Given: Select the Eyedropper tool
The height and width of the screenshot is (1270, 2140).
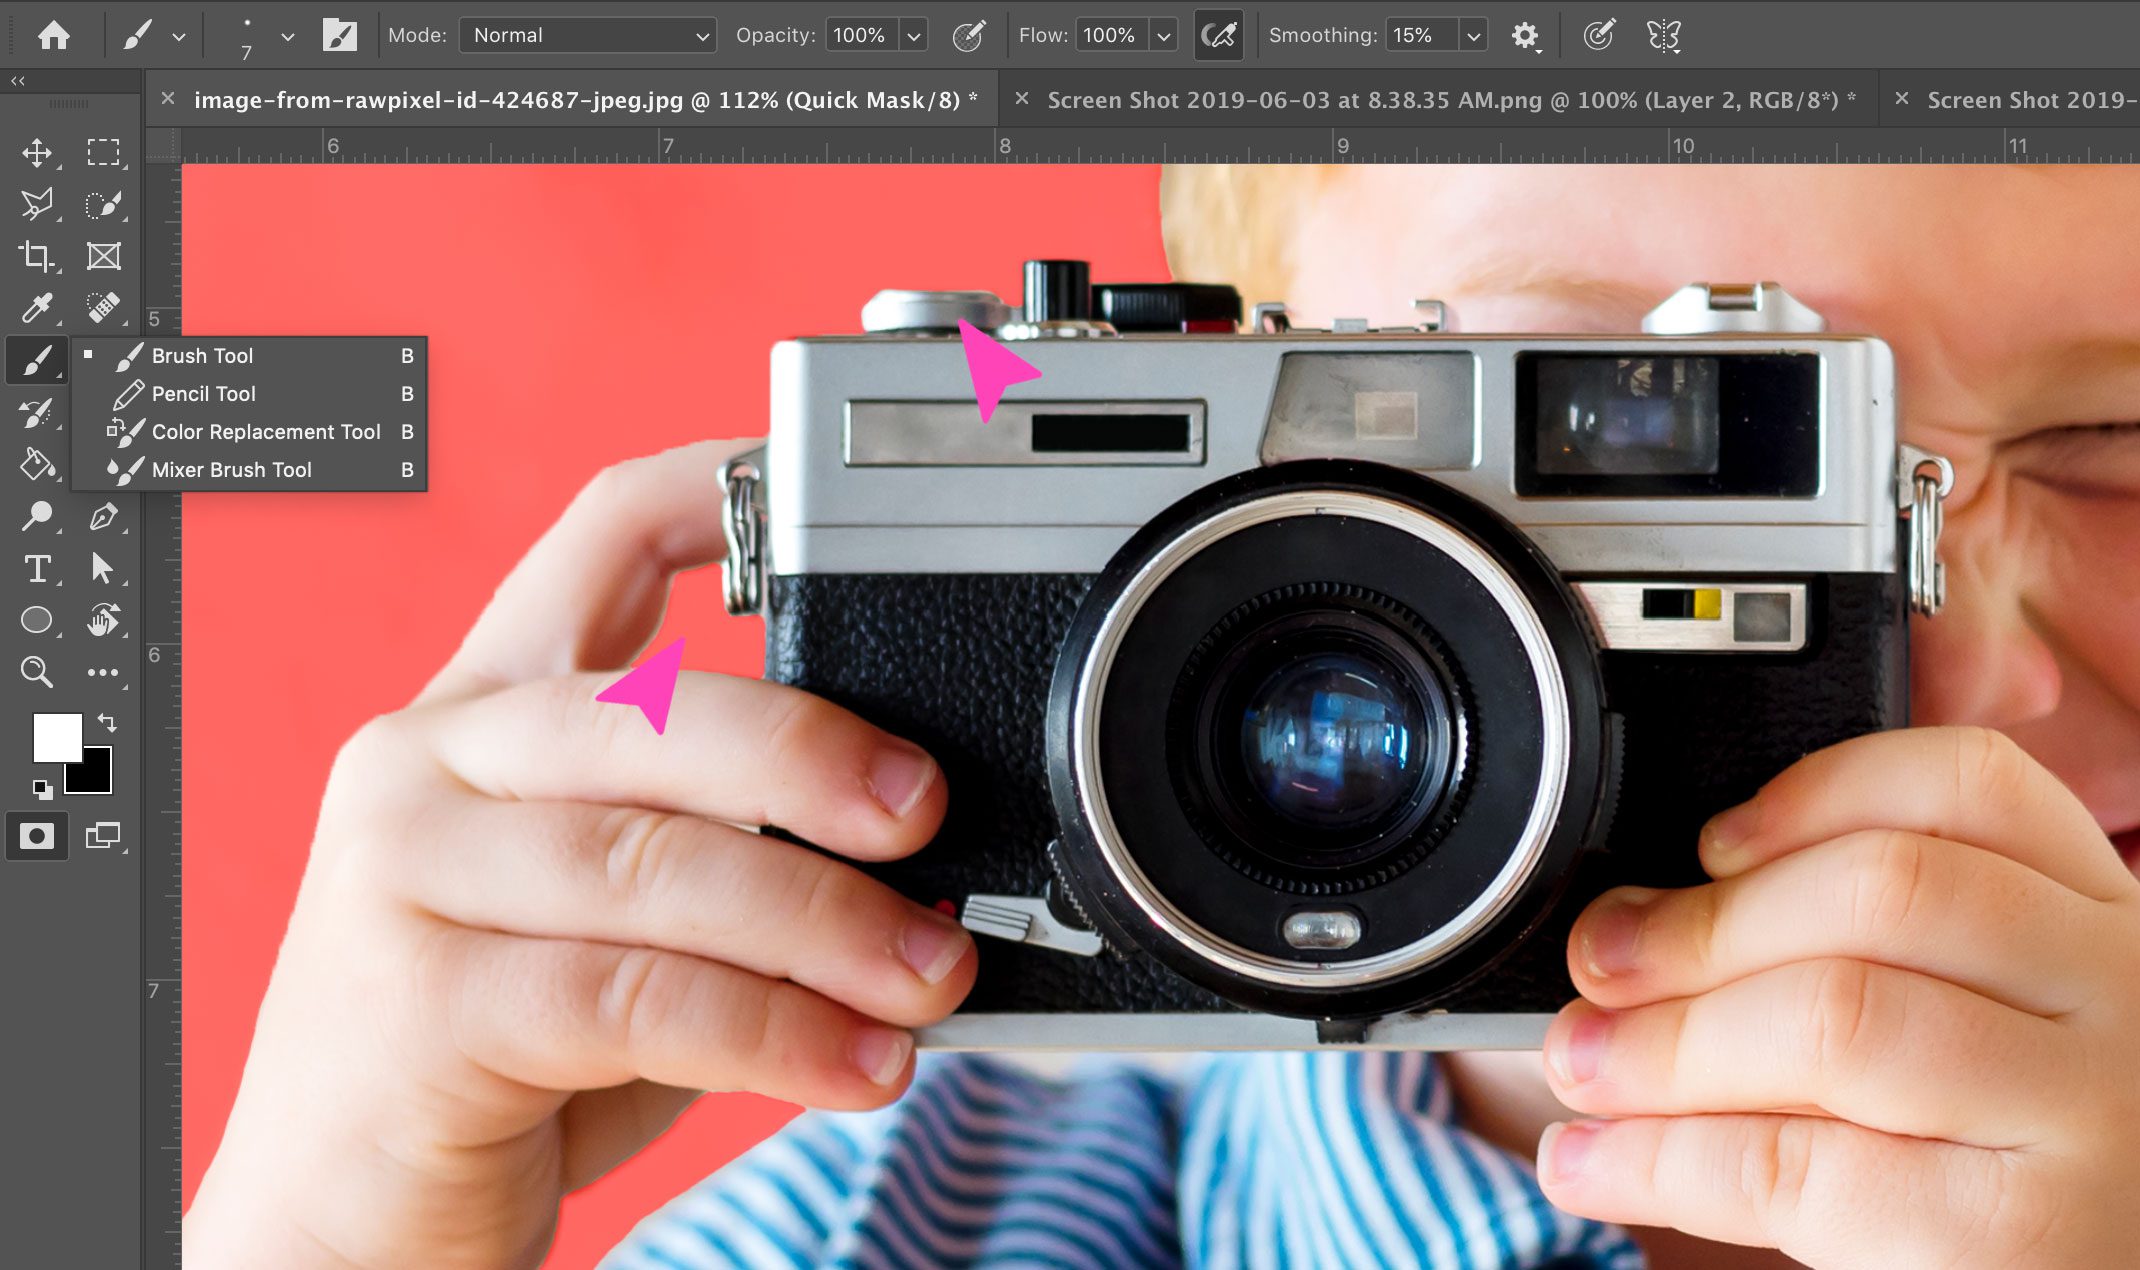Looking at the screenshot, I should click(x=37, y=308).
